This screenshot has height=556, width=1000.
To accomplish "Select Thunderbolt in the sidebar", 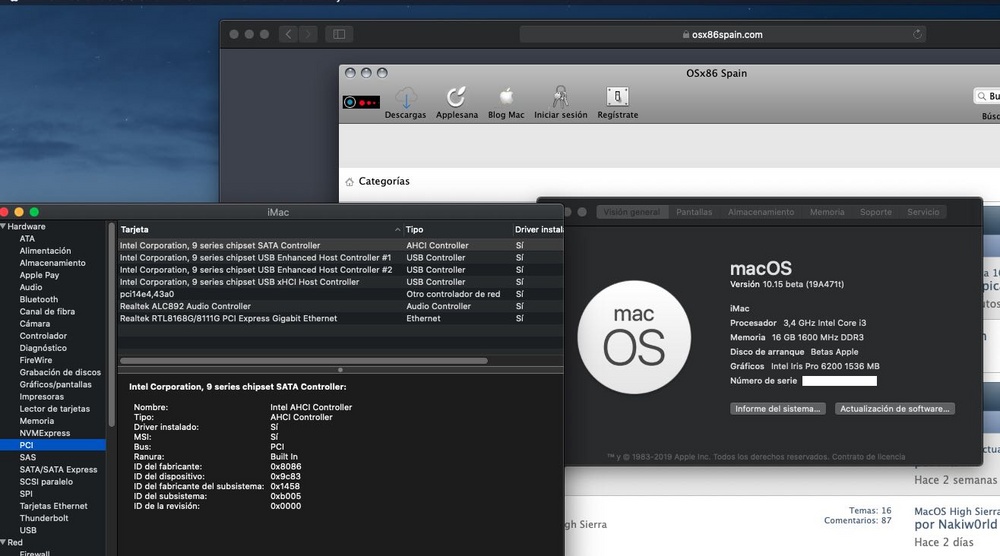I will (43, 518).
